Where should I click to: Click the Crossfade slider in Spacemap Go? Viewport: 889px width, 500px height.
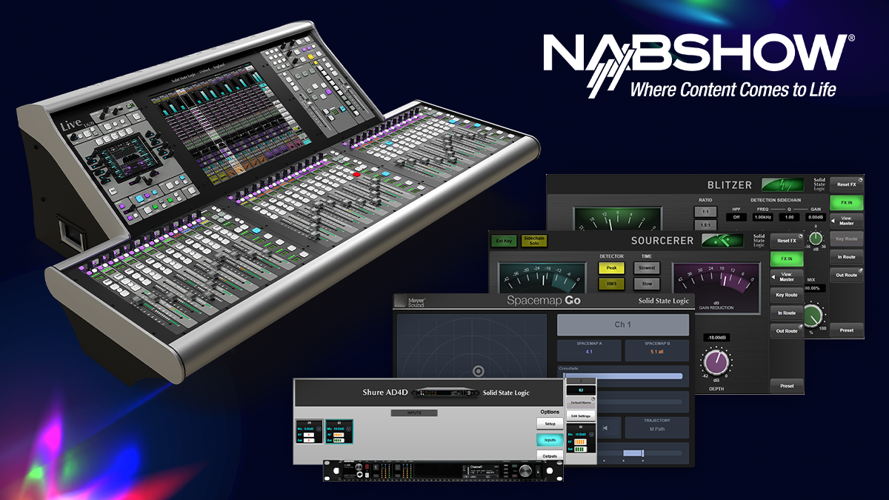(x=623, y=376)
